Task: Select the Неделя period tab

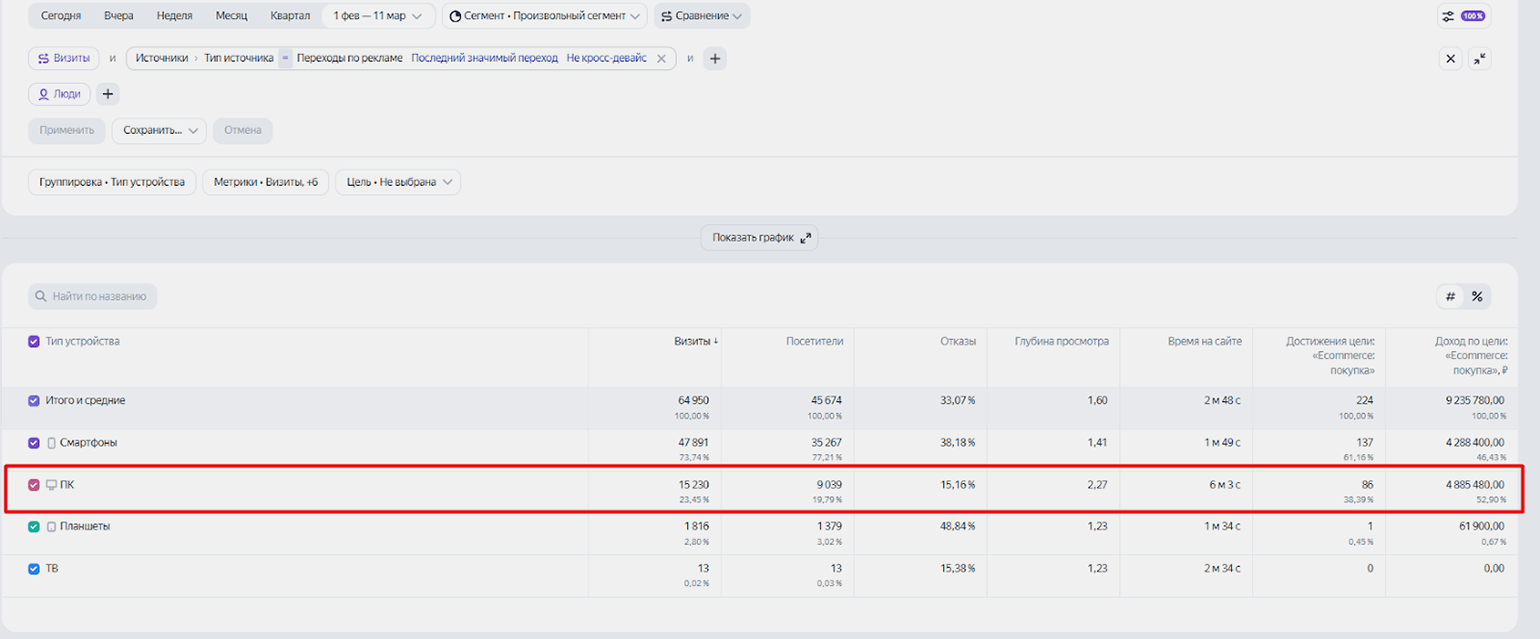Action: pyautogui.click(x=174, y=16)
